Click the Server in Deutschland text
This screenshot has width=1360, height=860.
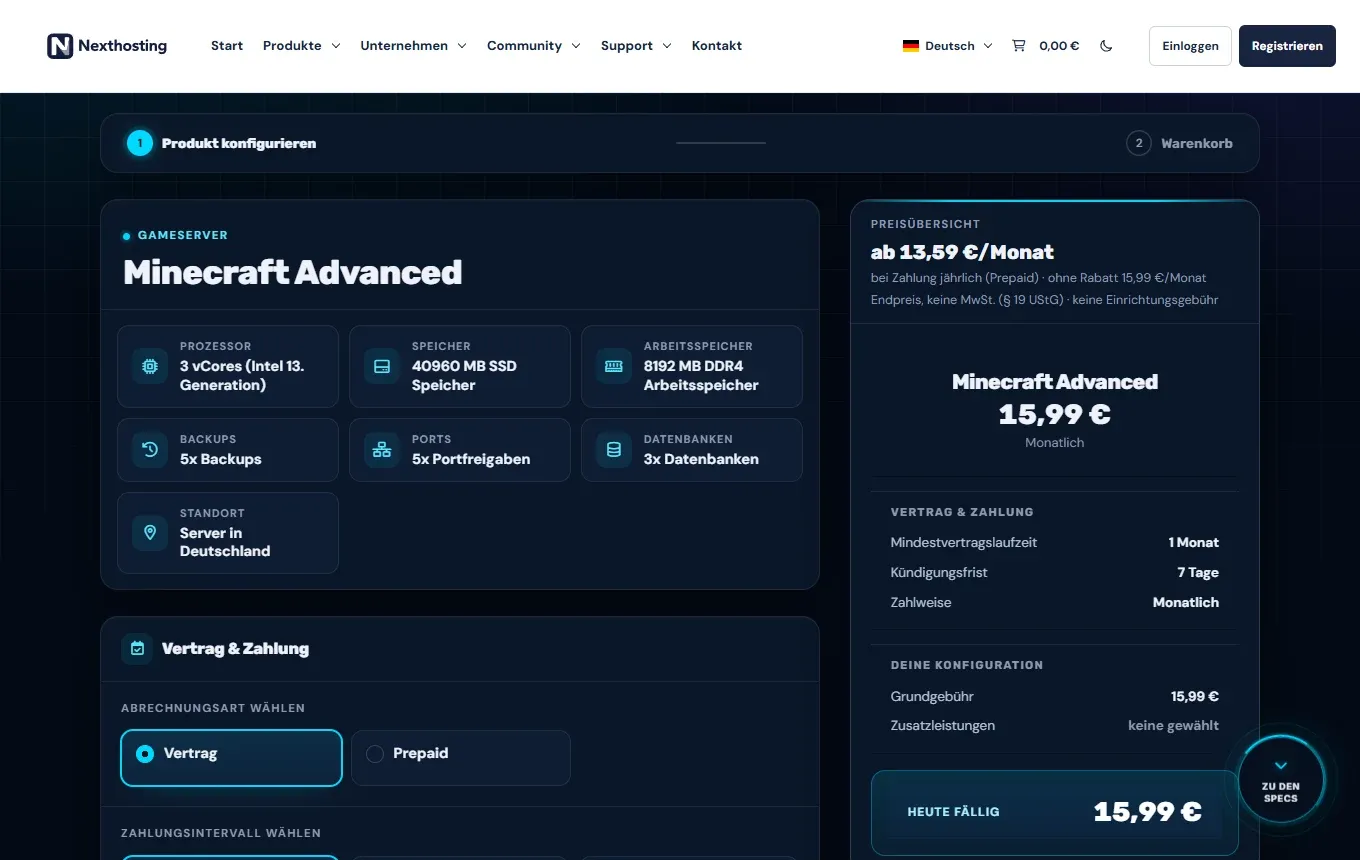tap(225, 542)
